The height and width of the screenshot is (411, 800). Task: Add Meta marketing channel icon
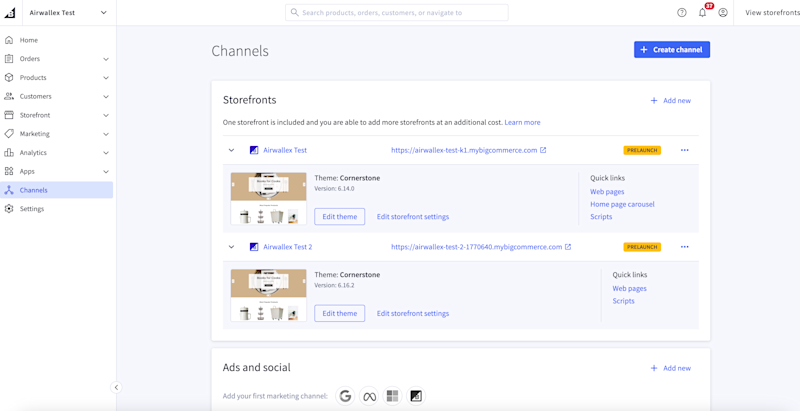click(369, 396)
